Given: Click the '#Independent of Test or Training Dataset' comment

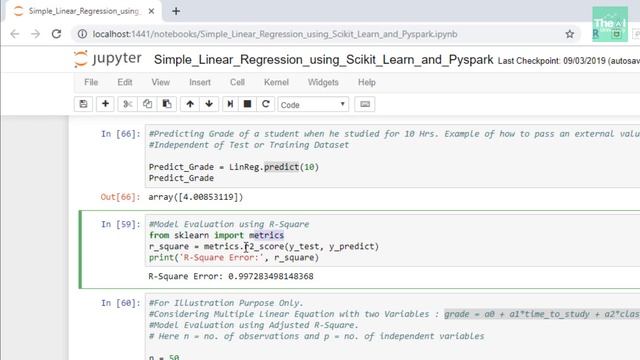Looking at the screenshot, I should point(249,145).
